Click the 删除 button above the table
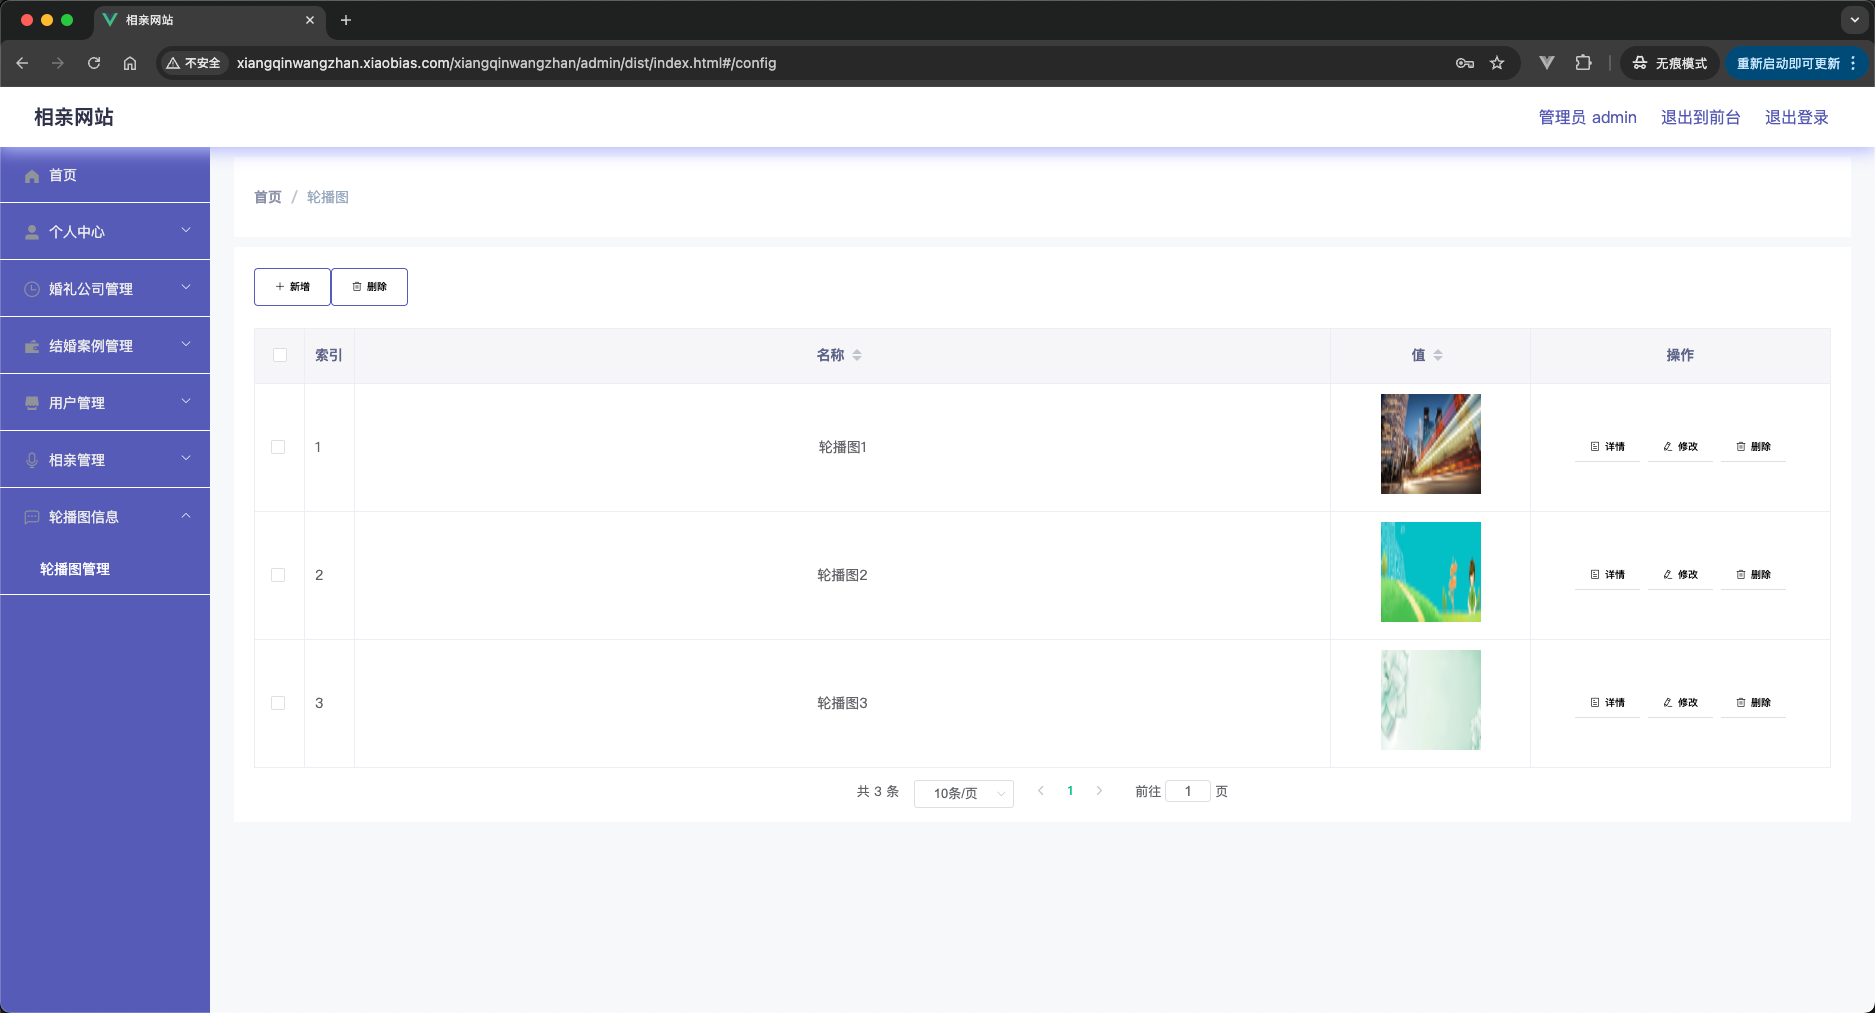Image resolution: width=1875 pixels, height=1013 pixels. (369, 287)
